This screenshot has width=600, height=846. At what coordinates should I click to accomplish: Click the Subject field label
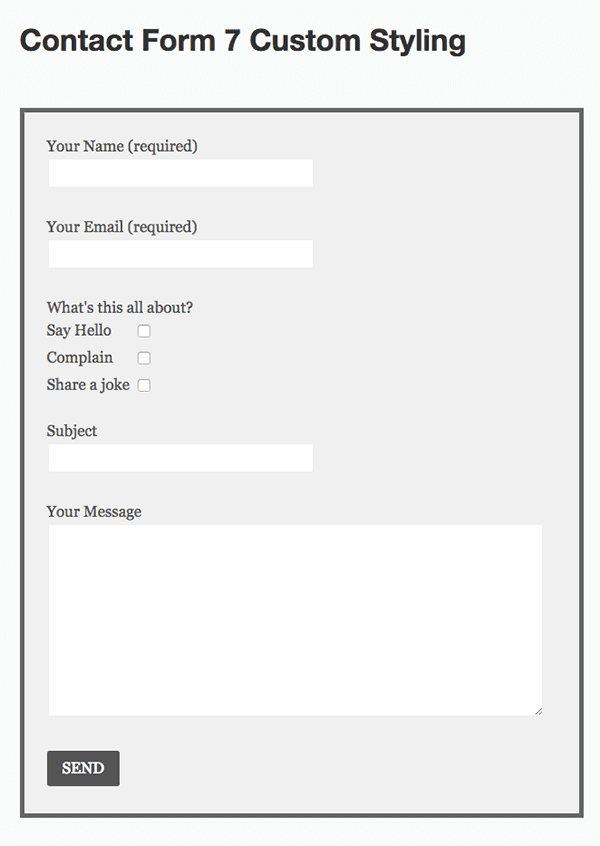pyautogui.click(x=71, y=431)
